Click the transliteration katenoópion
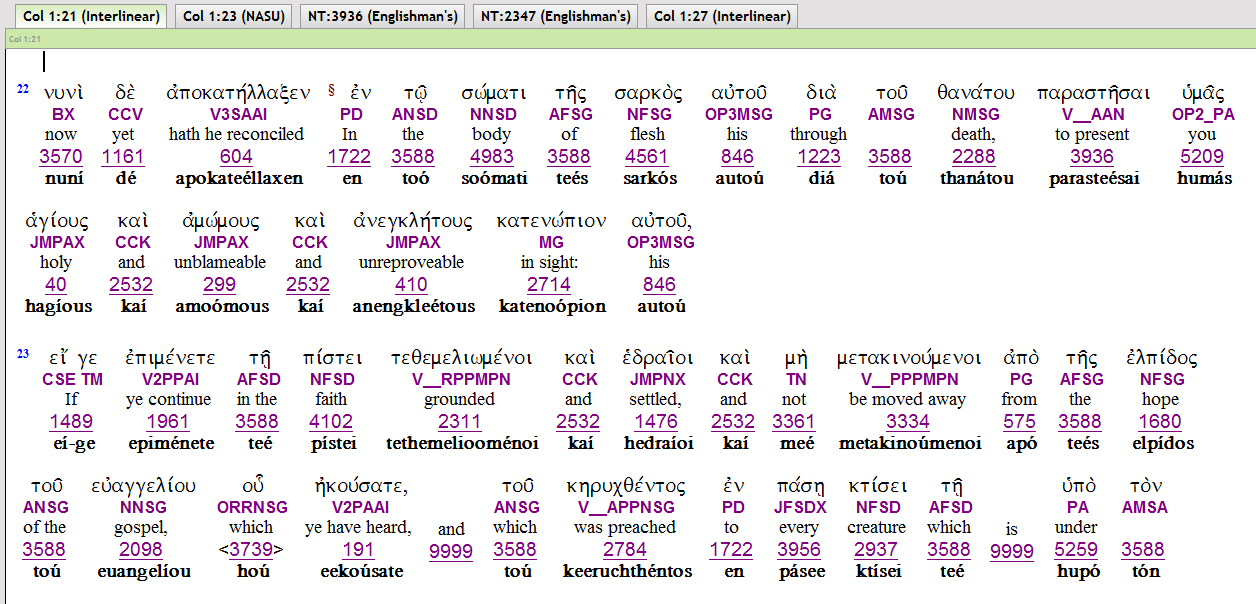This screenshot has height=604, width=1256. (551, 306)
